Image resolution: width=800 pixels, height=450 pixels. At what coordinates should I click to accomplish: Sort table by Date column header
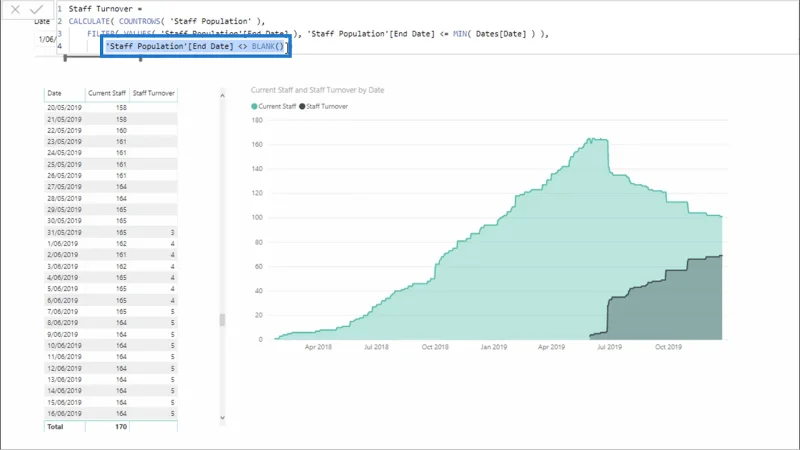coord(54,93)
